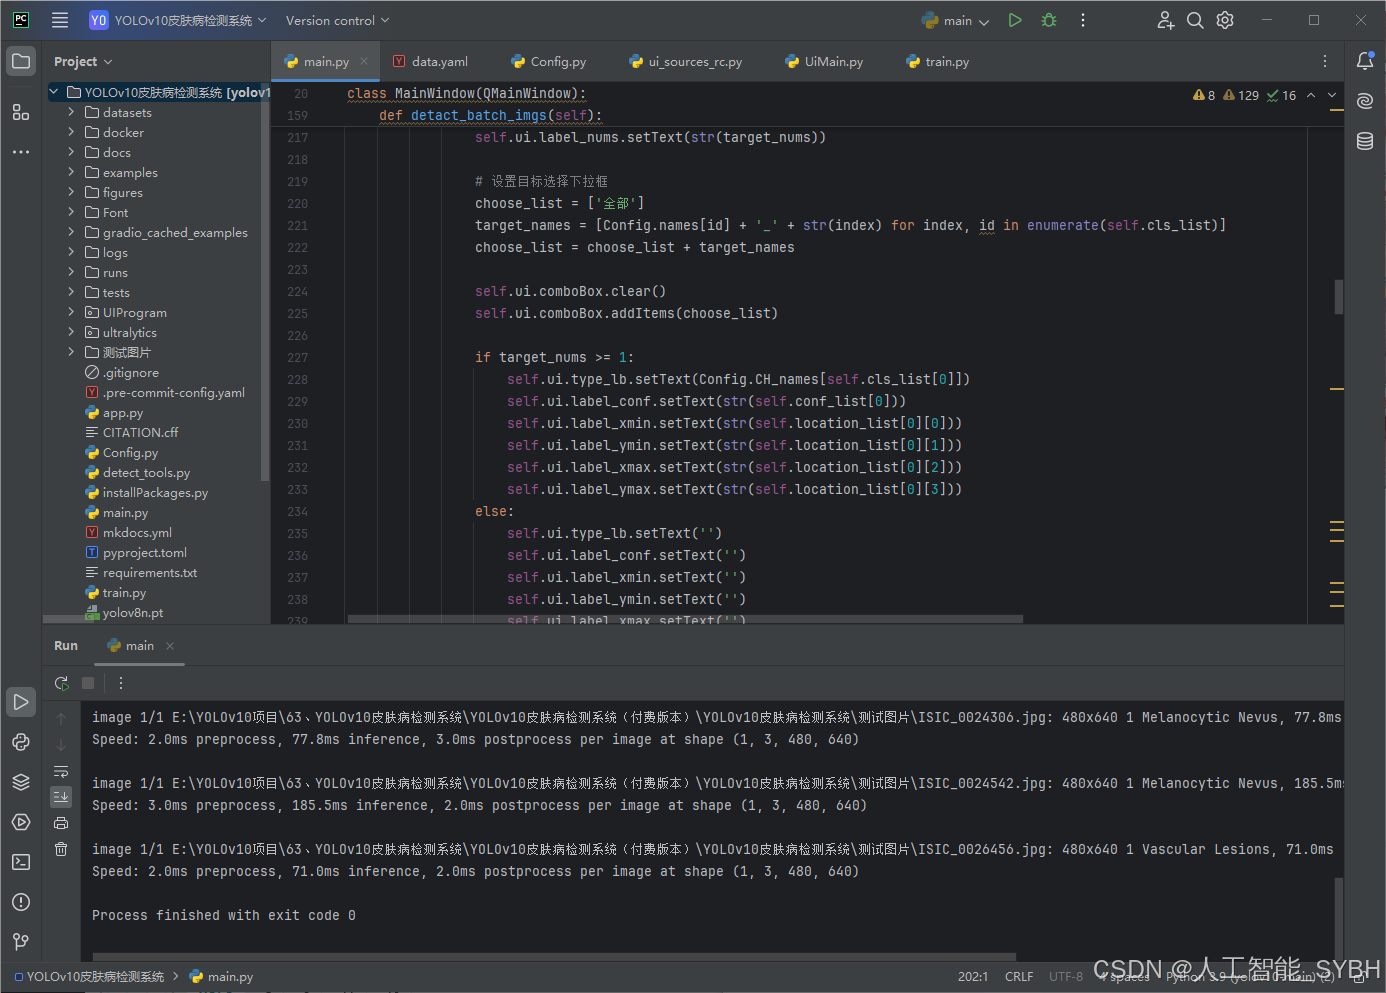Open detect_tools.py in project tree

(146, 472)
